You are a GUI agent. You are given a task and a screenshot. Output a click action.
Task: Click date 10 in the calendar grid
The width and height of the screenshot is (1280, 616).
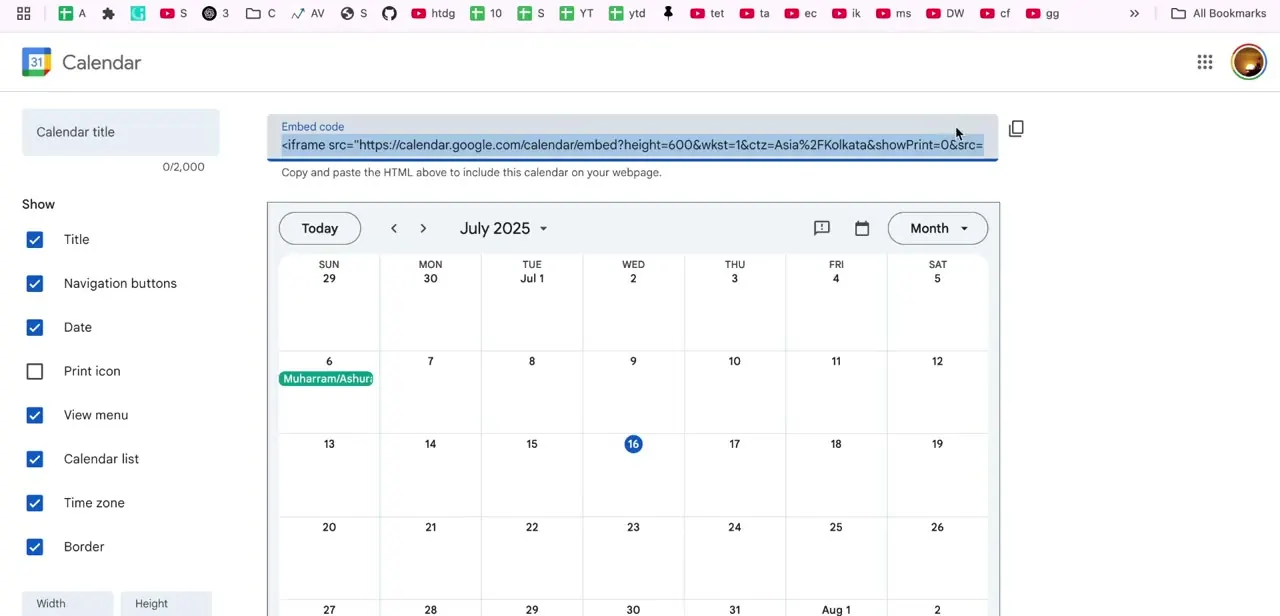click(x=734, y=361)
